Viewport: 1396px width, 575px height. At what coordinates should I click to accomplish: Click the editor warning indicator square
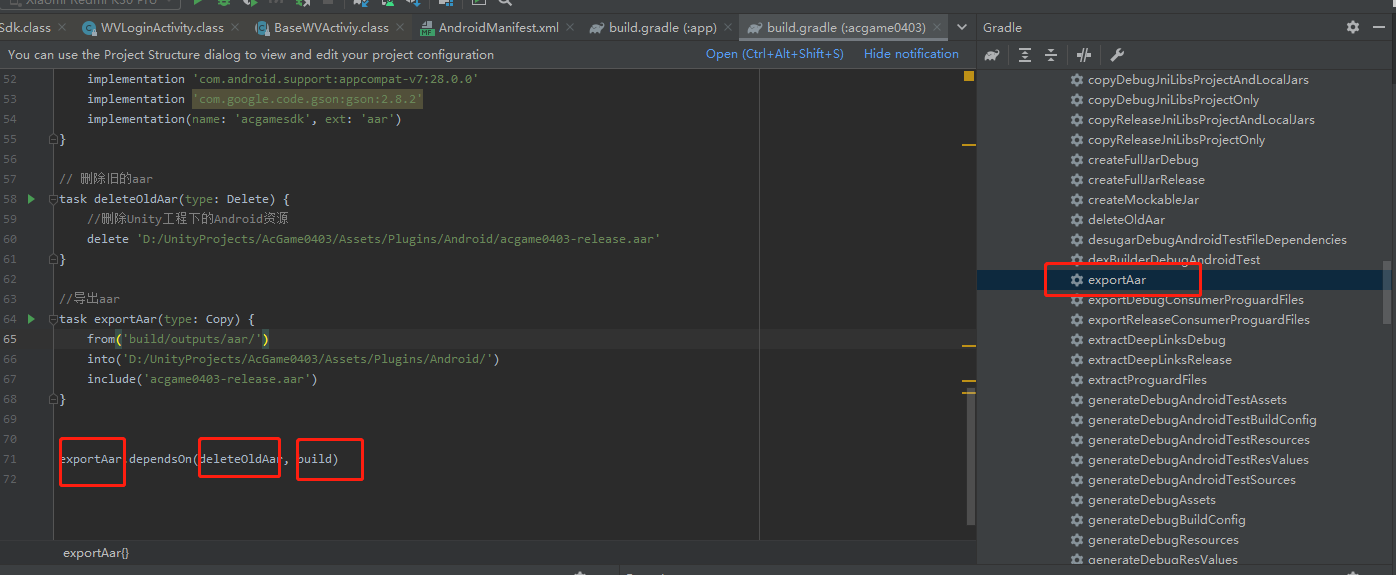tap(968, 76)
